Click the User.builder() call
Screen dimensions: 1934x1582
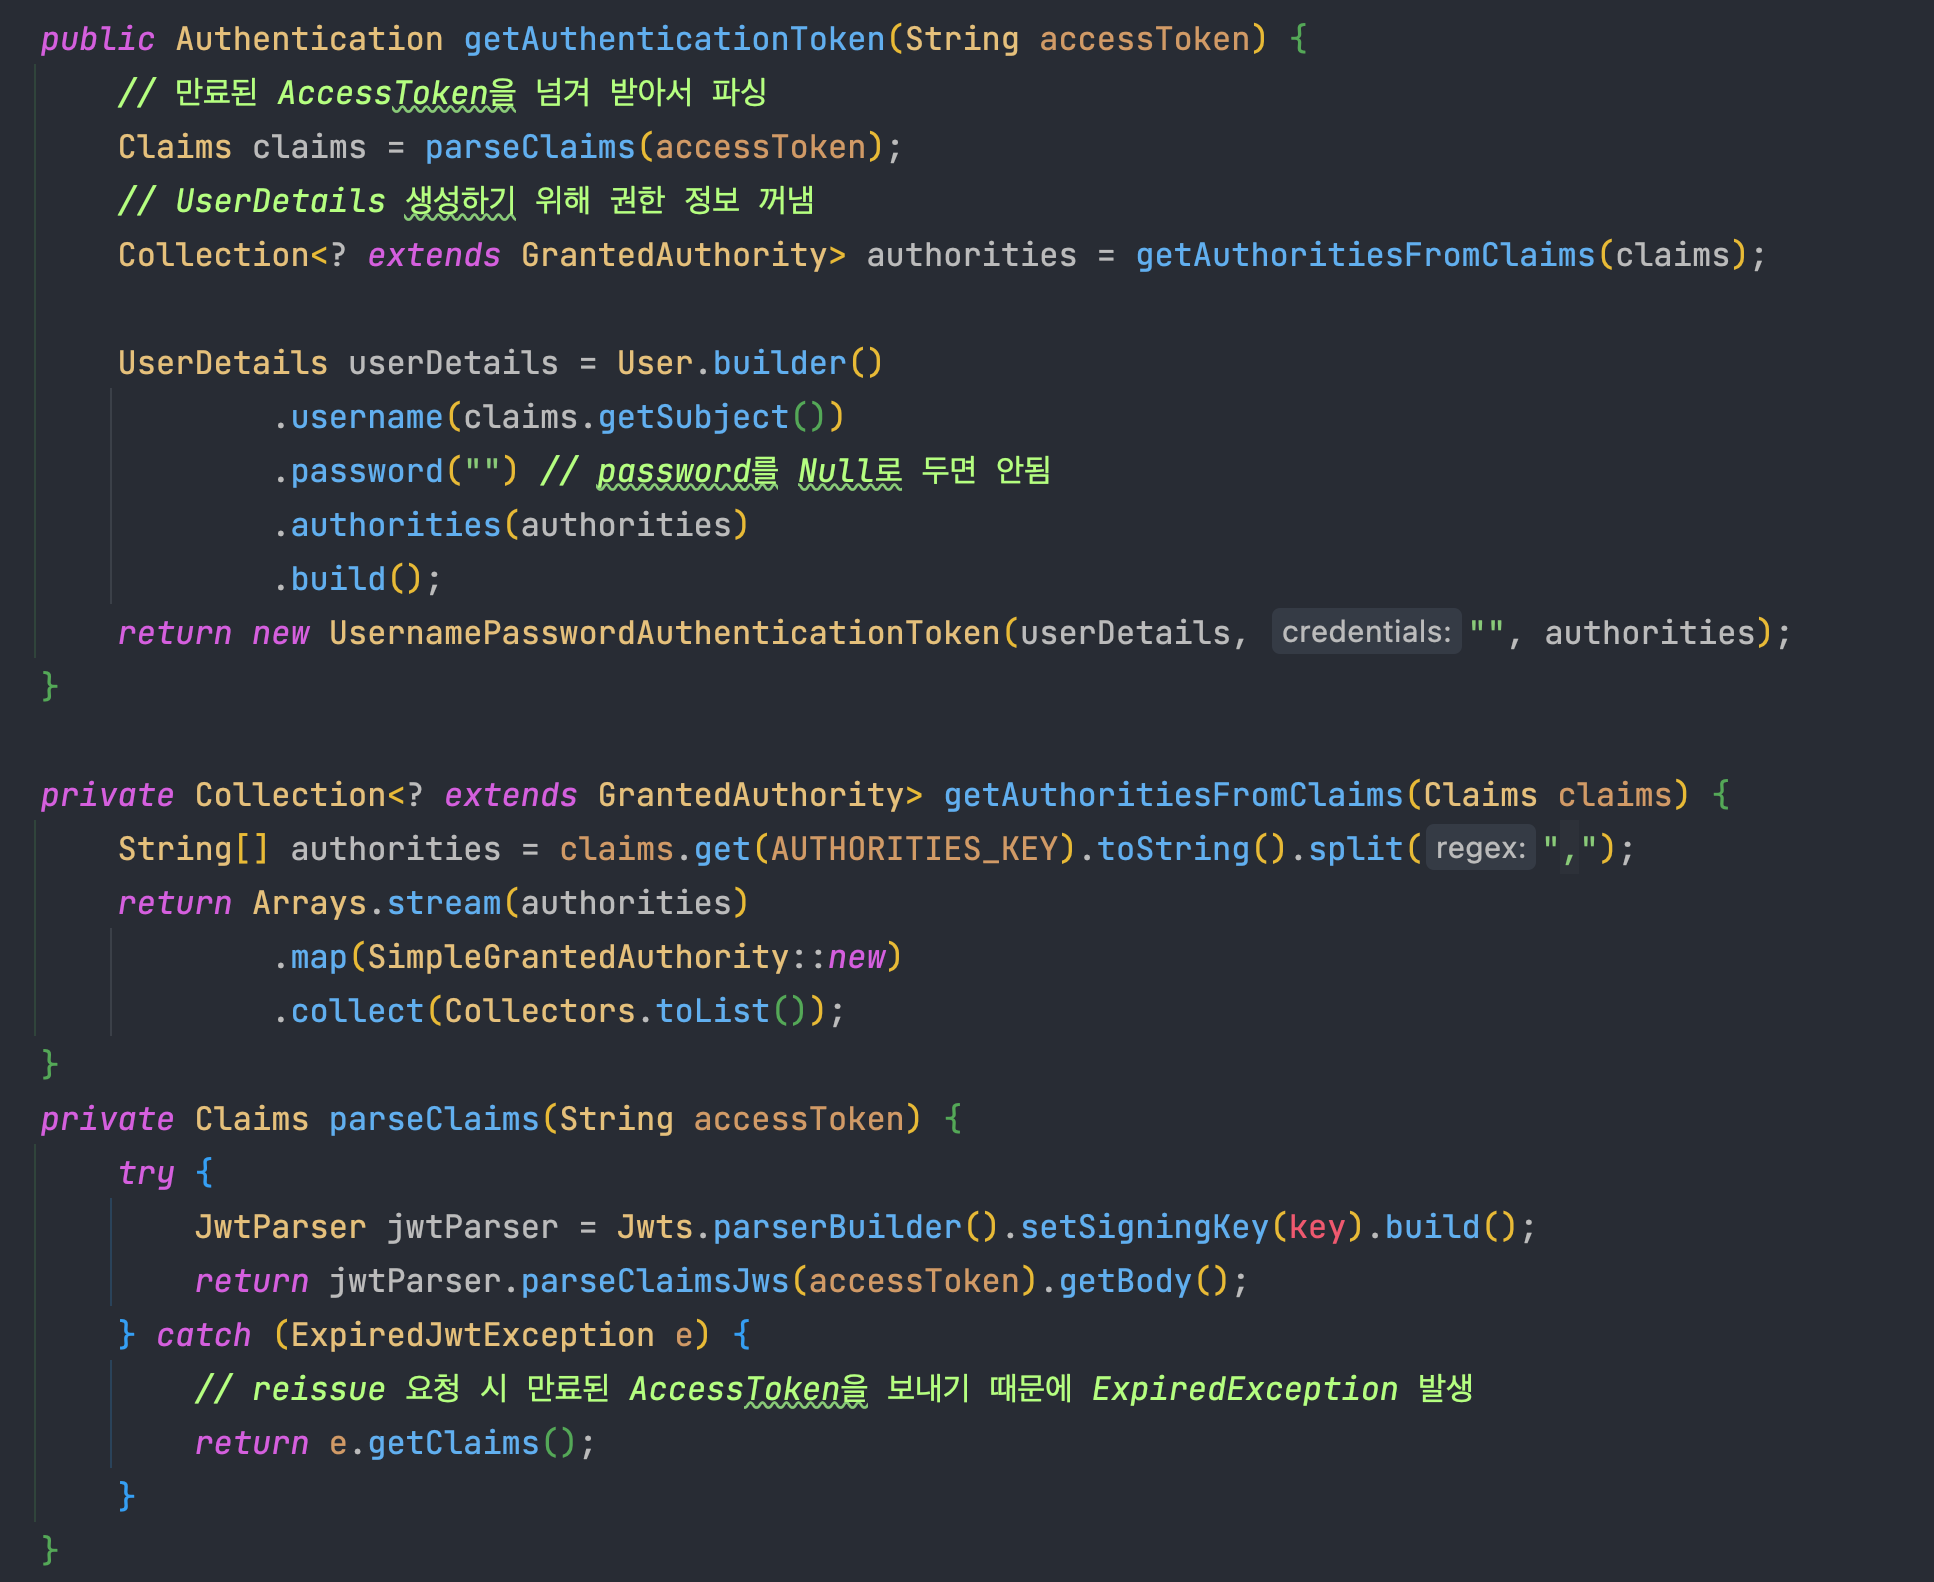(779, 363)
